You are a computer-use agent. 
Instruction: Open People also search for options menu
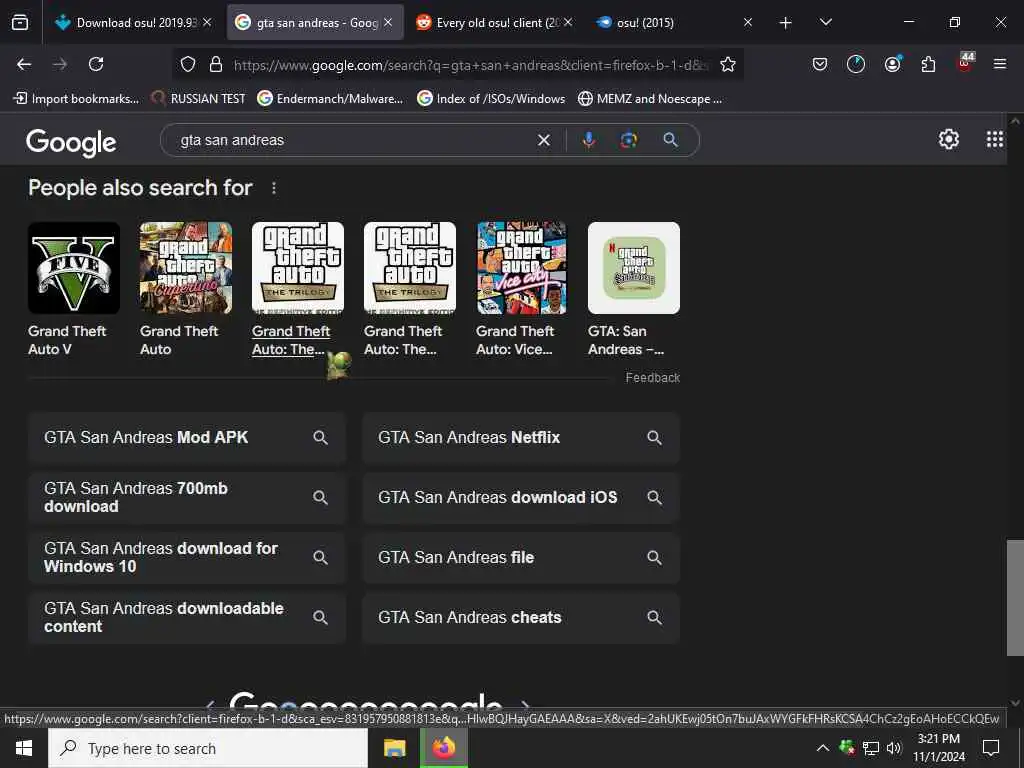(274, 188)
